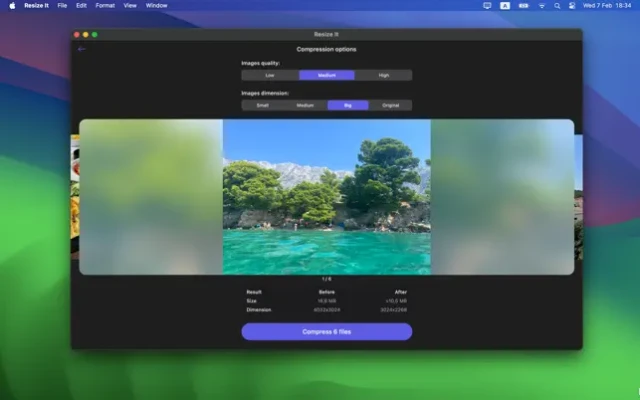Viewport: 640px width, 400px height.
Task: Set images quality to Low
Action: [x=270, y=75]
